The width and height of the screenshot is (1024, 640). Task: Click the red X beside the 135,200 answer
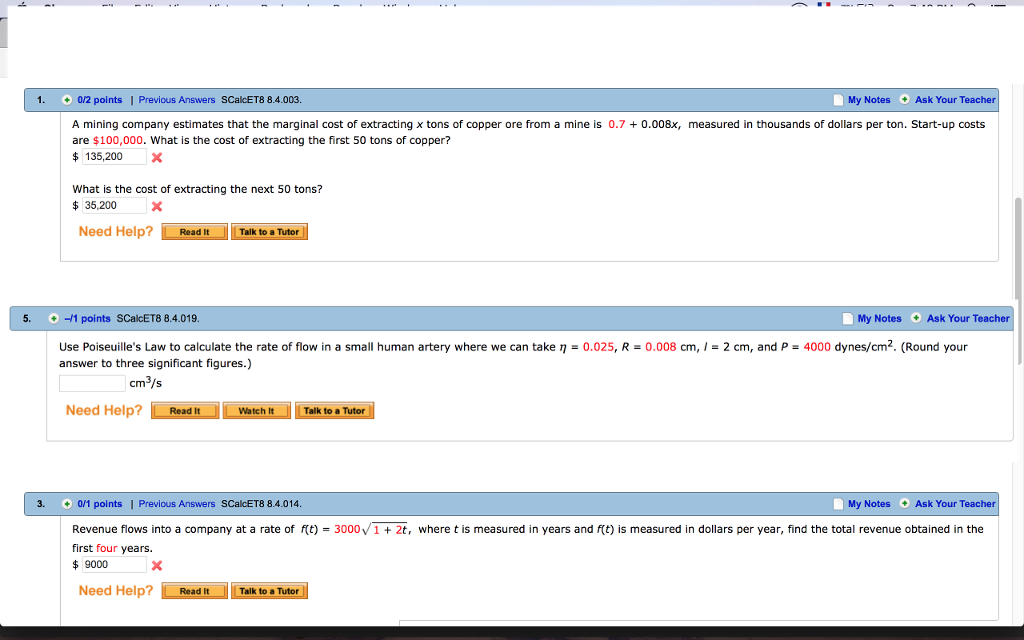pos(156,157)
